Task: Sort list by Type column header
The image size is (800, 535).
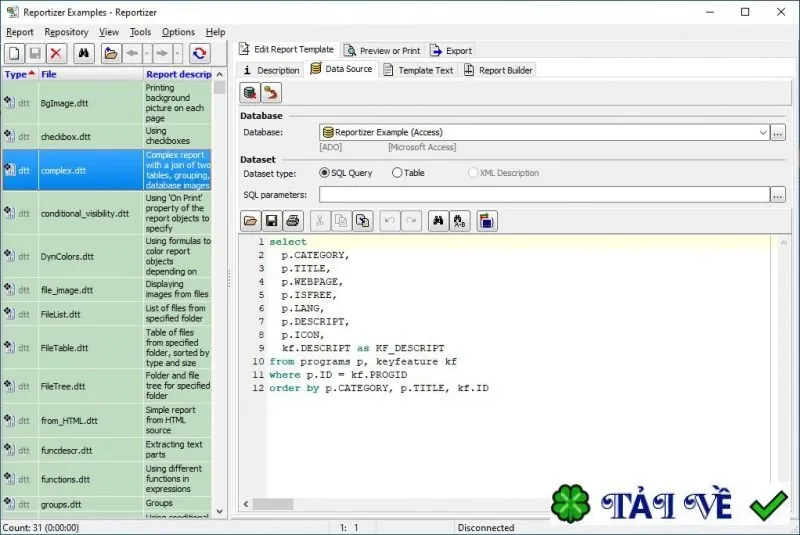Action: pos(19,74)
